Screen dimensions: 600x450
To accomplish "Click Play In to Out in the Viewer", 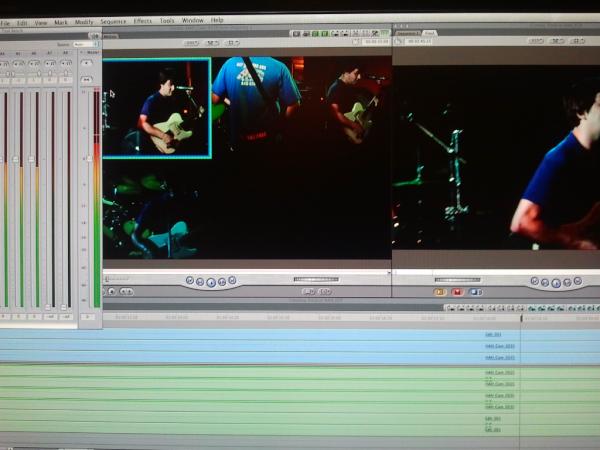I will [200, 282].
